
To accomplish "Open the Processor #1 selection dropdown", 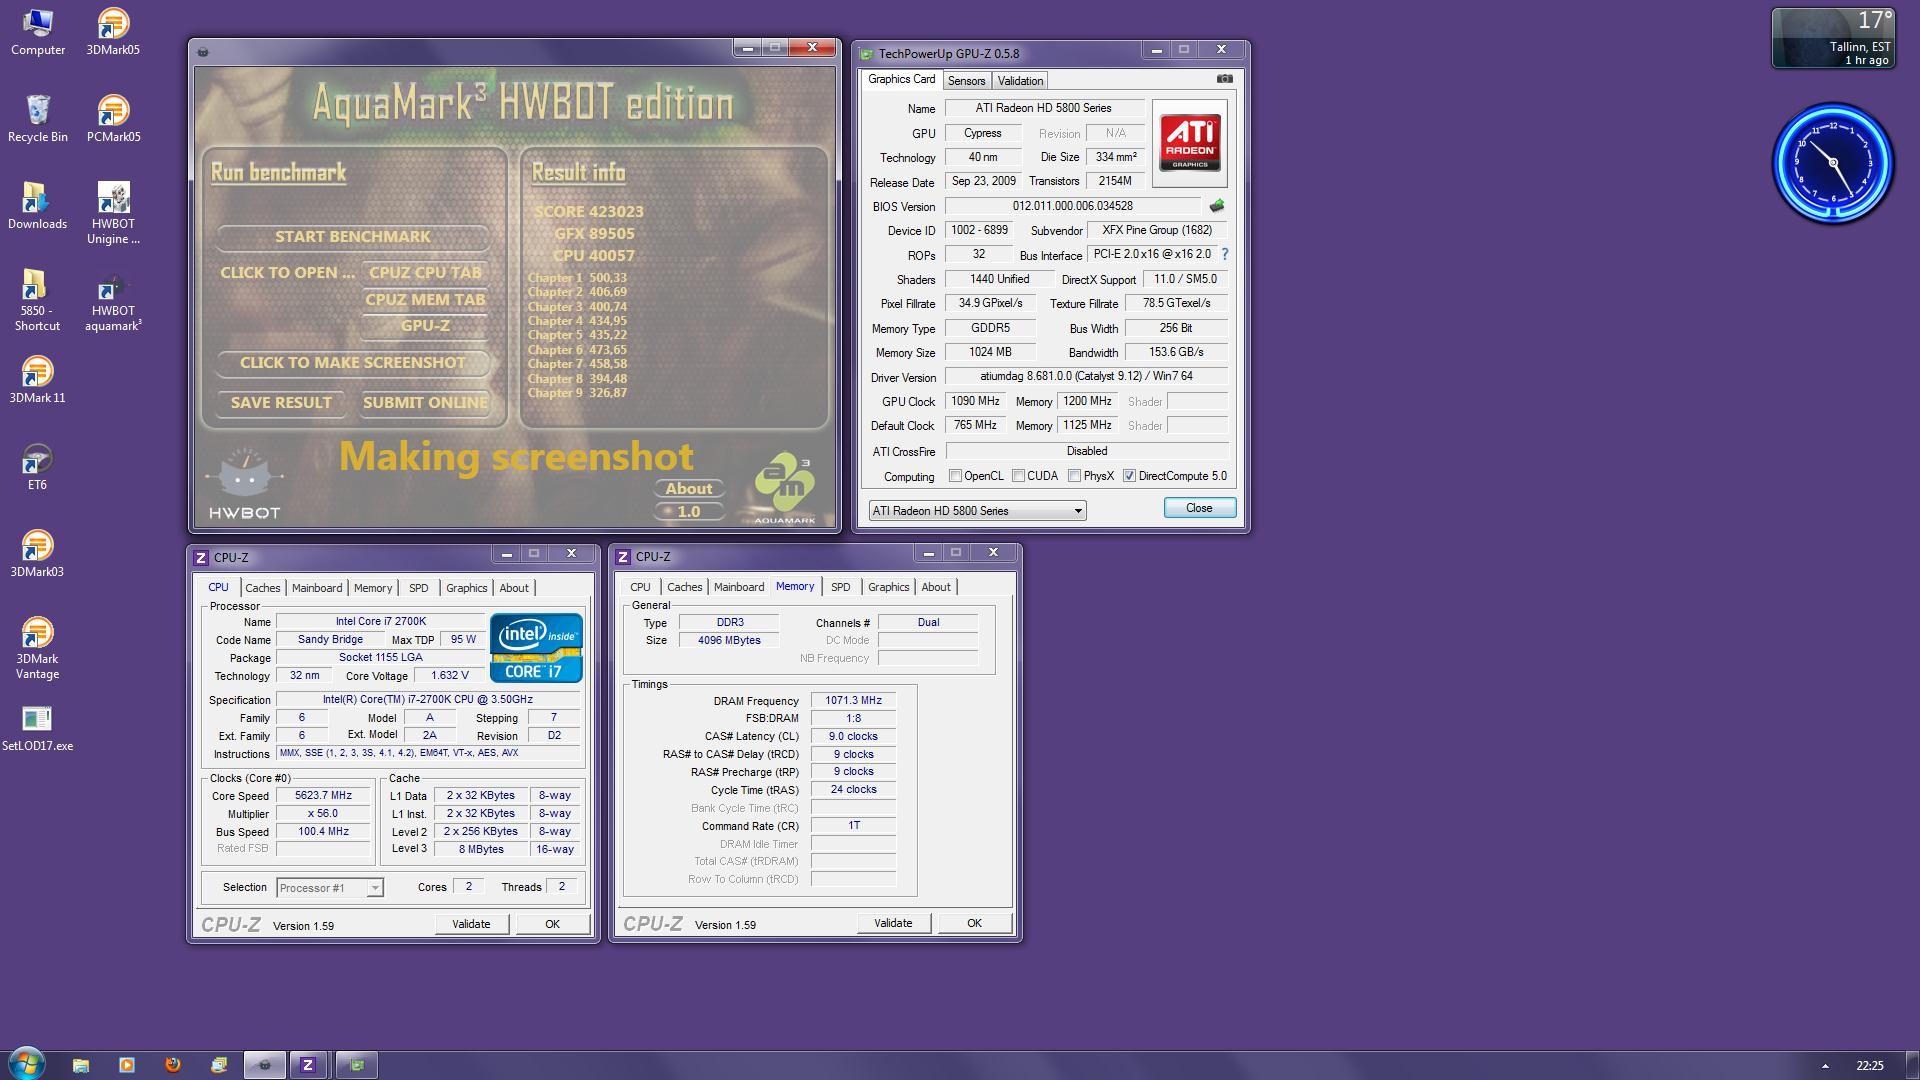I will (x=329, y=888).
